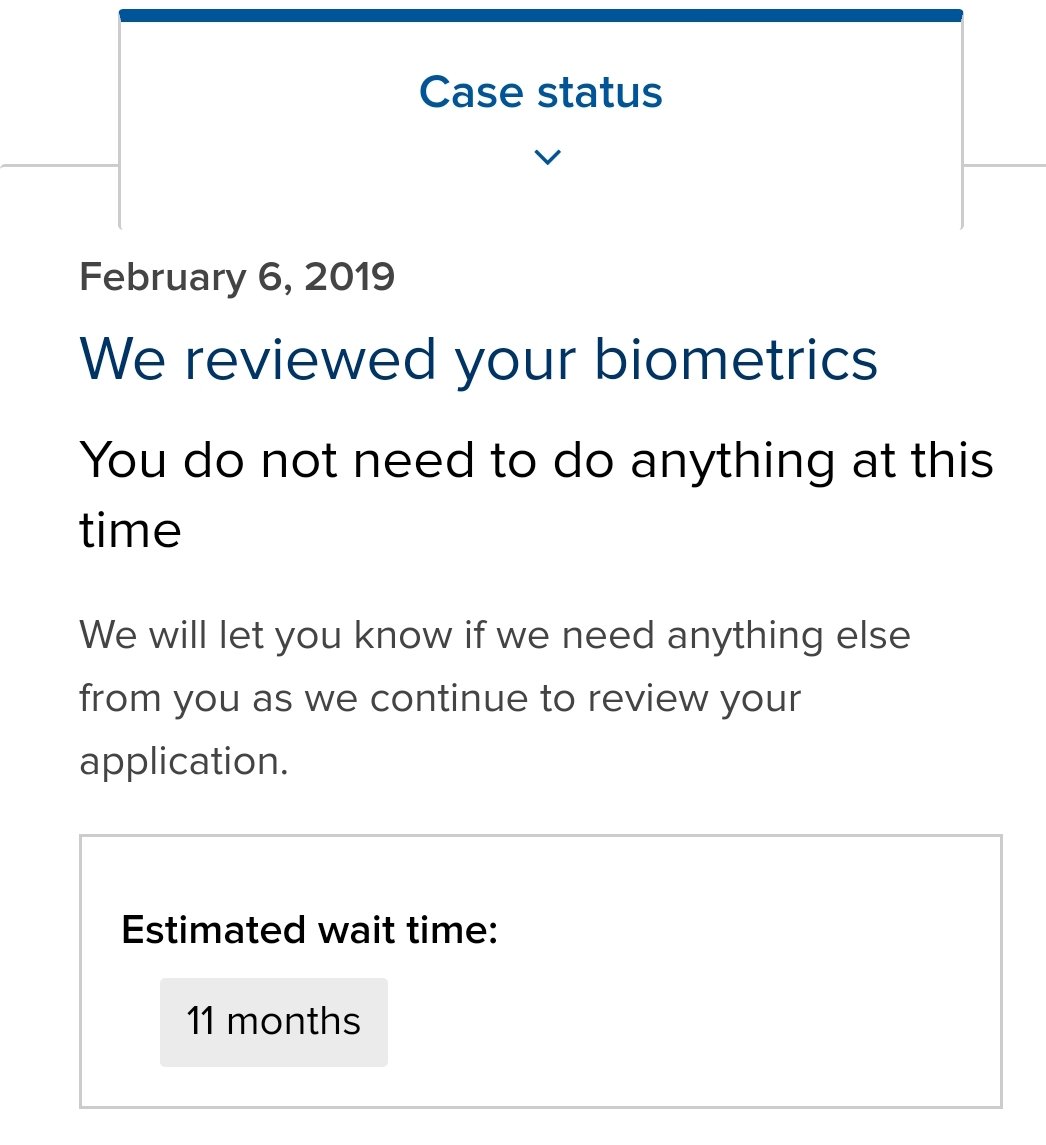The image size is (1046, 1145).
Task: Click the word 'application.' in the paragraph
Action: [184, 762]
